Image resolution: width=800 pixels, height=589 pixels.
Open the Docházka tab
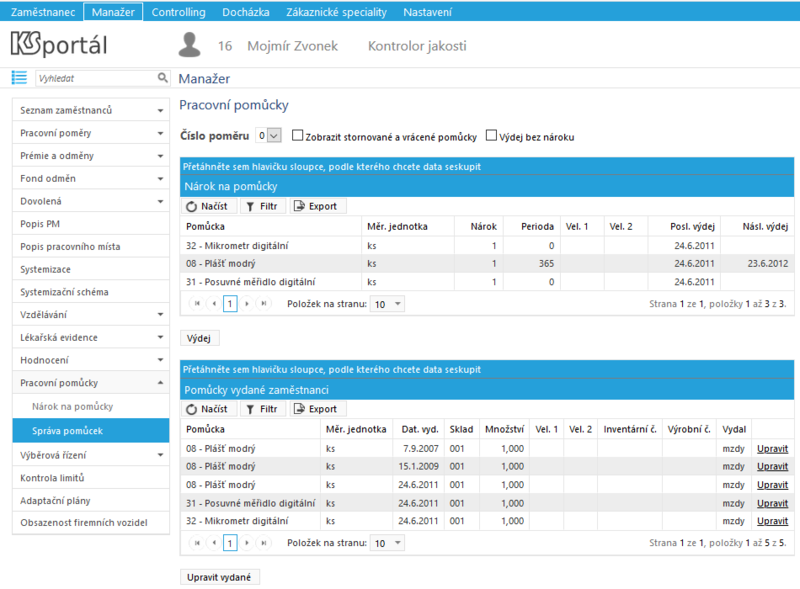246,12
